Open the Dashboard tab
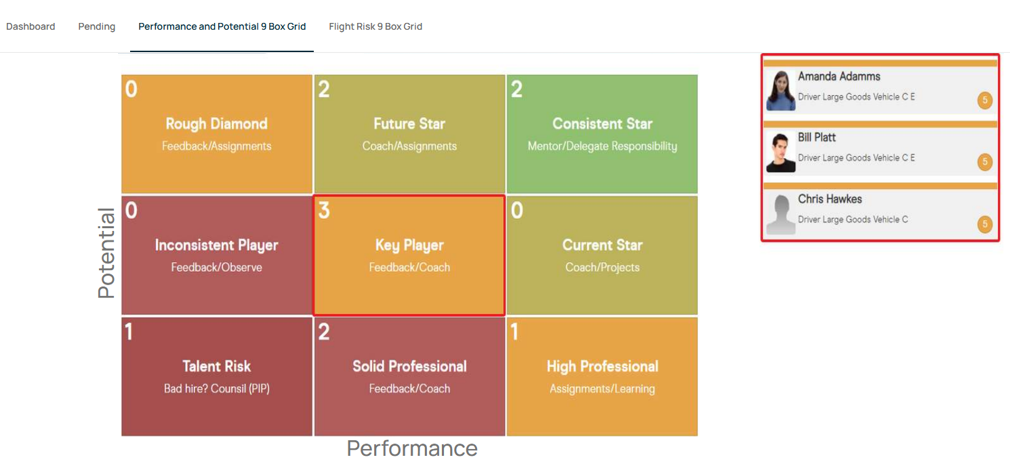The height and width of the screenshot is (473, 1010). click(30, 26)
